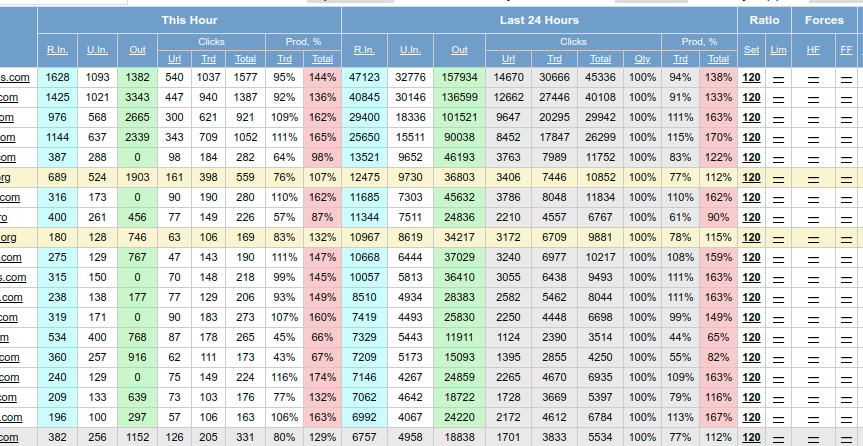Viewport: 863px width, 446px height.
Task: Select the cell showing 136599
Action: click(x=459, y=97)
